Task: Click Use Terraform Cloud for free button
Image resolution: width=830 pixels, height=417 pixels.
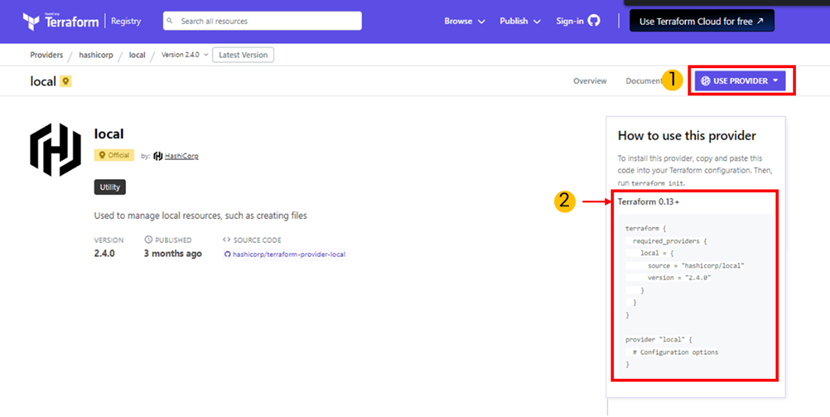Action: [701, 21]
